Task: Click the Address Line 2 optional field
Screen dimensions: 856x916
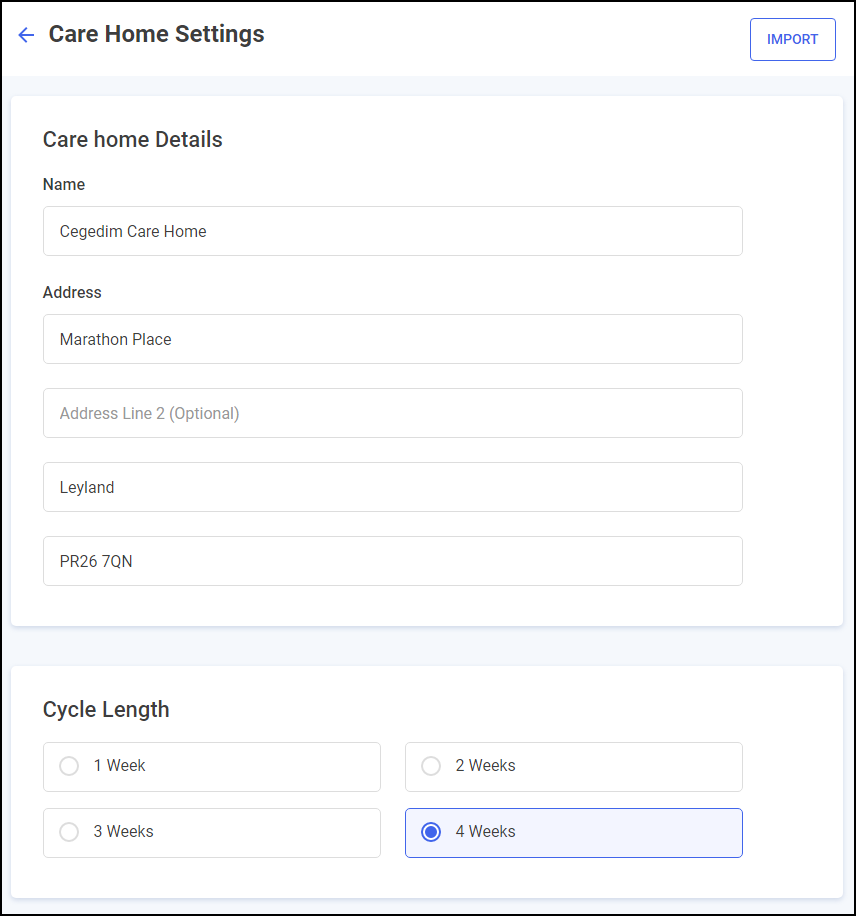Action: click(392, 413)
